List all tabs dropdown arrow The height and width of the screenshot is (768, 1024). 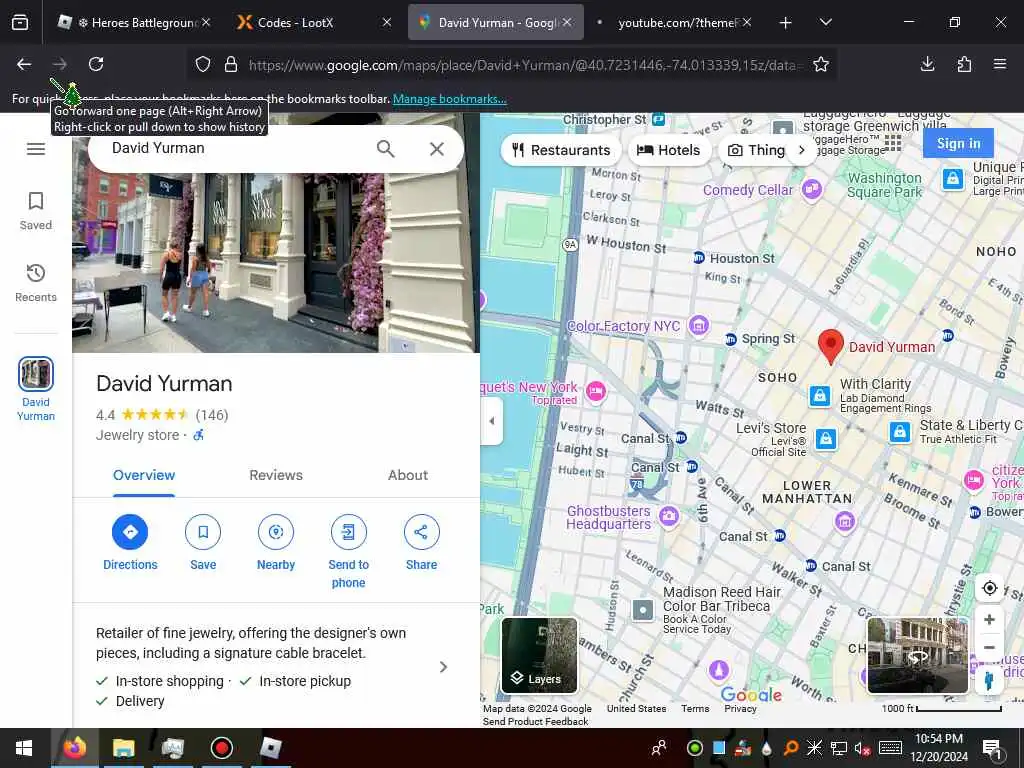click(x=825, y=22)
